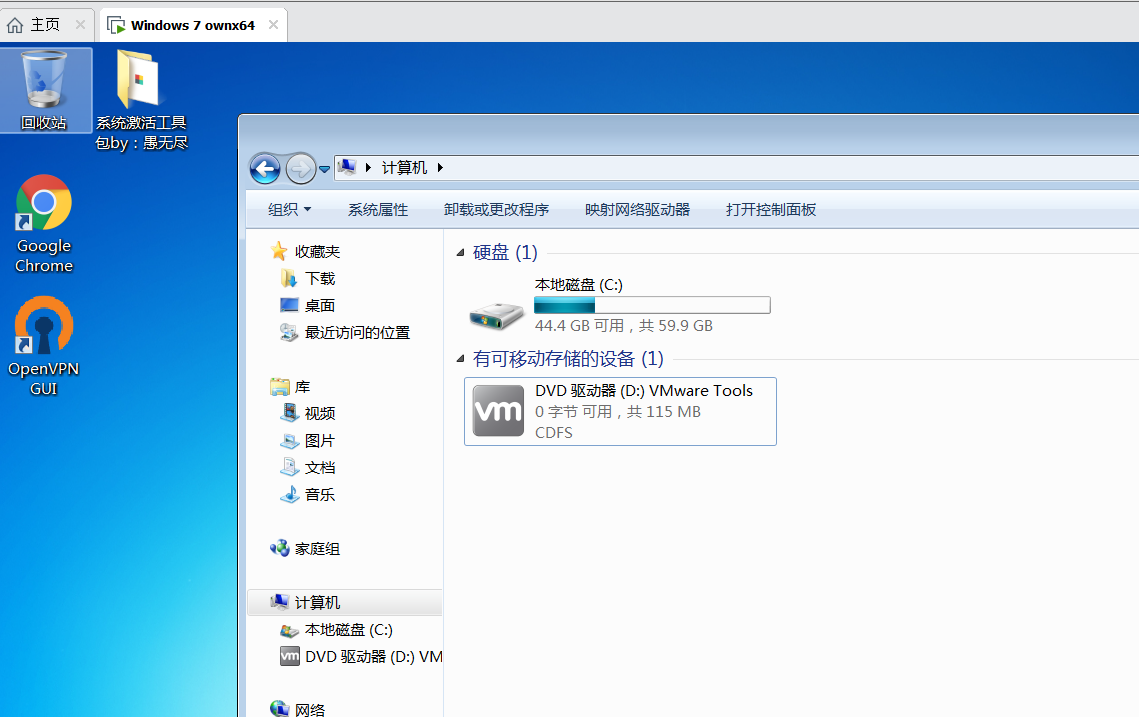Click the computer icon in address bar
Viewport: 1139px width, 717px height.
(347, 168)
